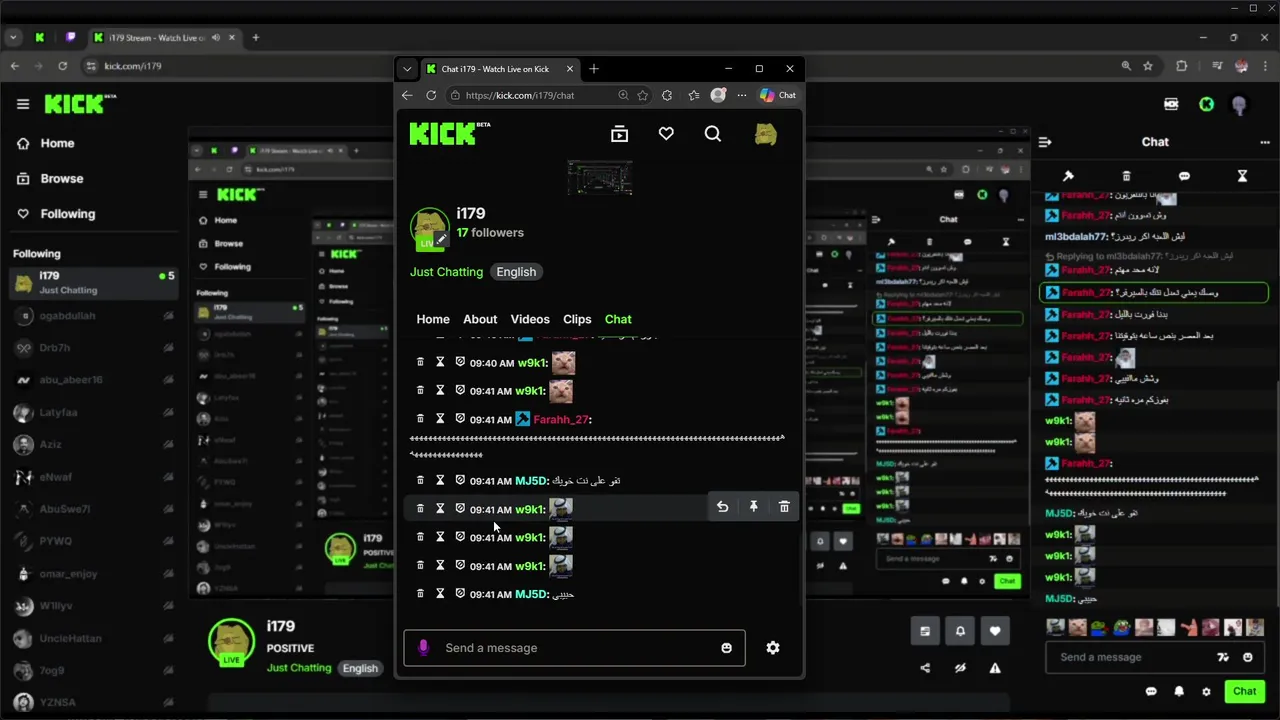
Task: Click the left trash icon on the last MJ5D message in popup chat
Action: click(420, 593)
